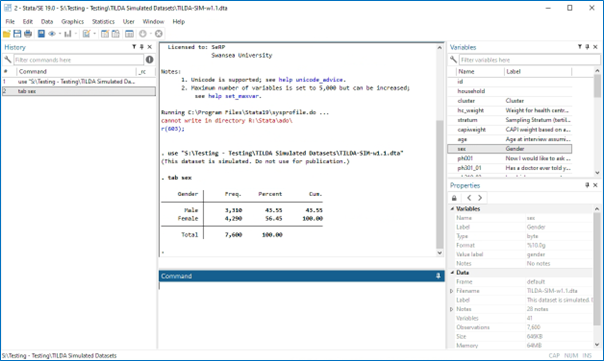The width and height of the screenshot is (604, 361).
Task: Click the Show more results clock icon
Action: [x=143, y=34]
